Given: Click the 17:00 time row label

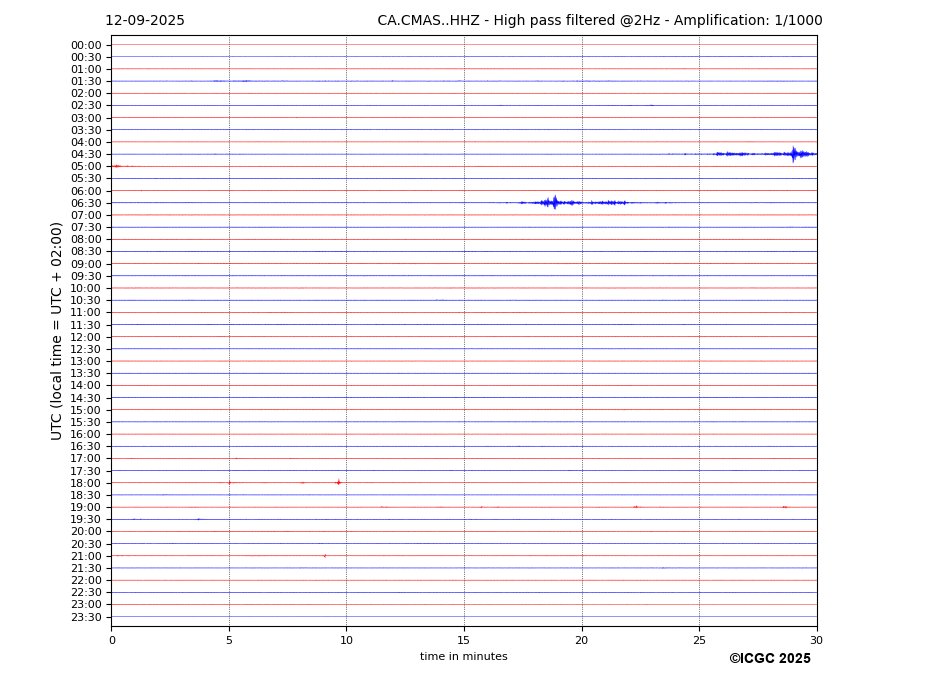Looking at the screenshot, I should tap(86, 459).
